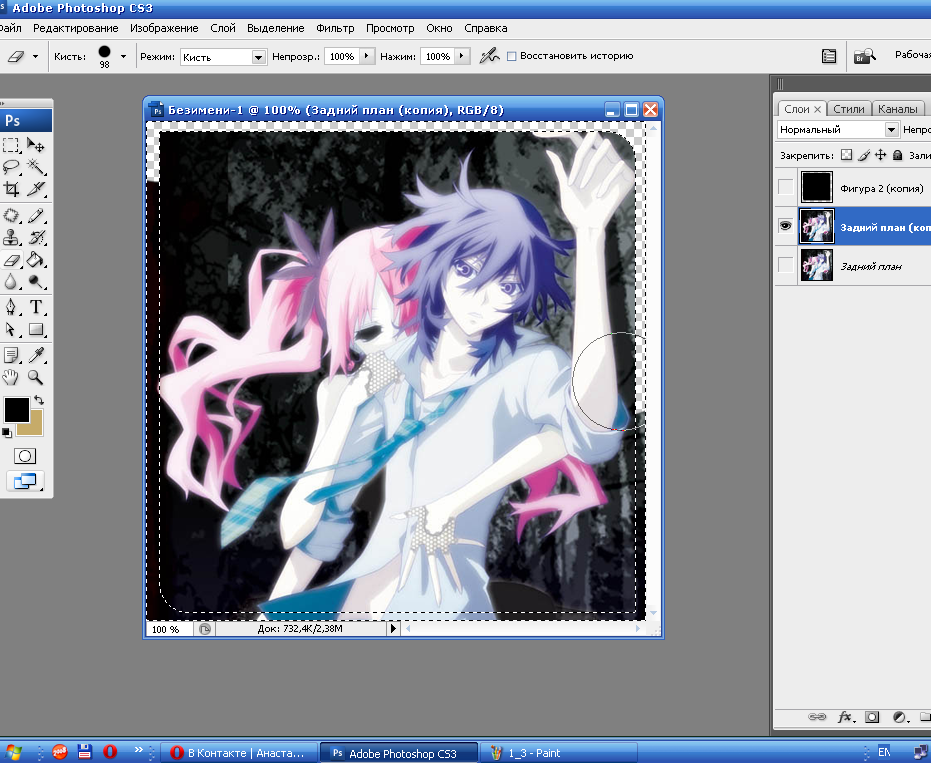Open the Нажим flow slider arrow
Image resolution: width=931 pixels, height=763 pixels.
point(462,56)
